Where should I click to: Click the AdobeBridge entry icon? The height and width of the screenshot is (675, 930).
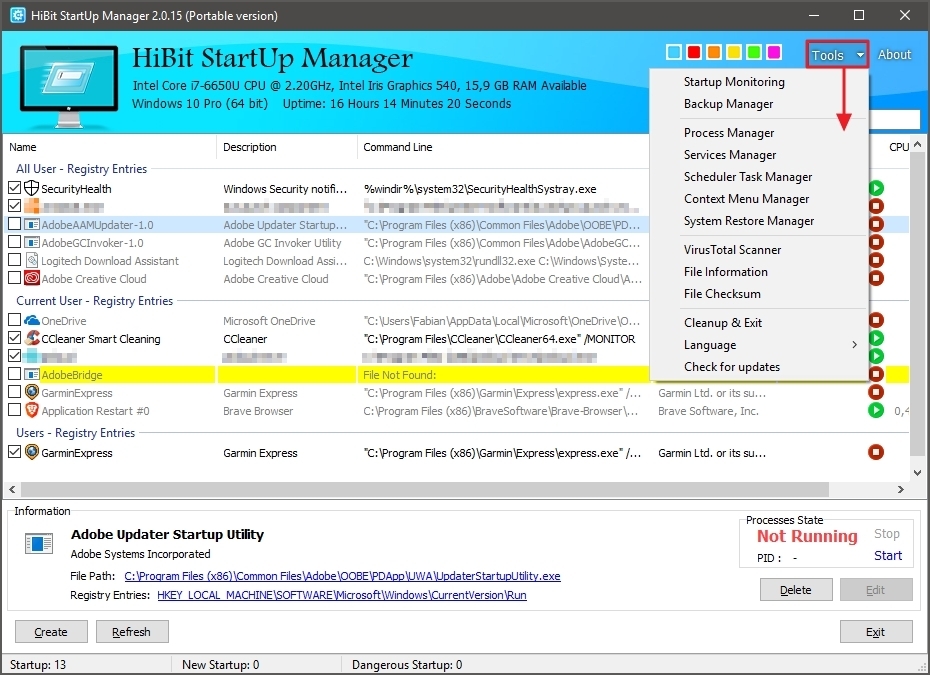tap(31, 374)
